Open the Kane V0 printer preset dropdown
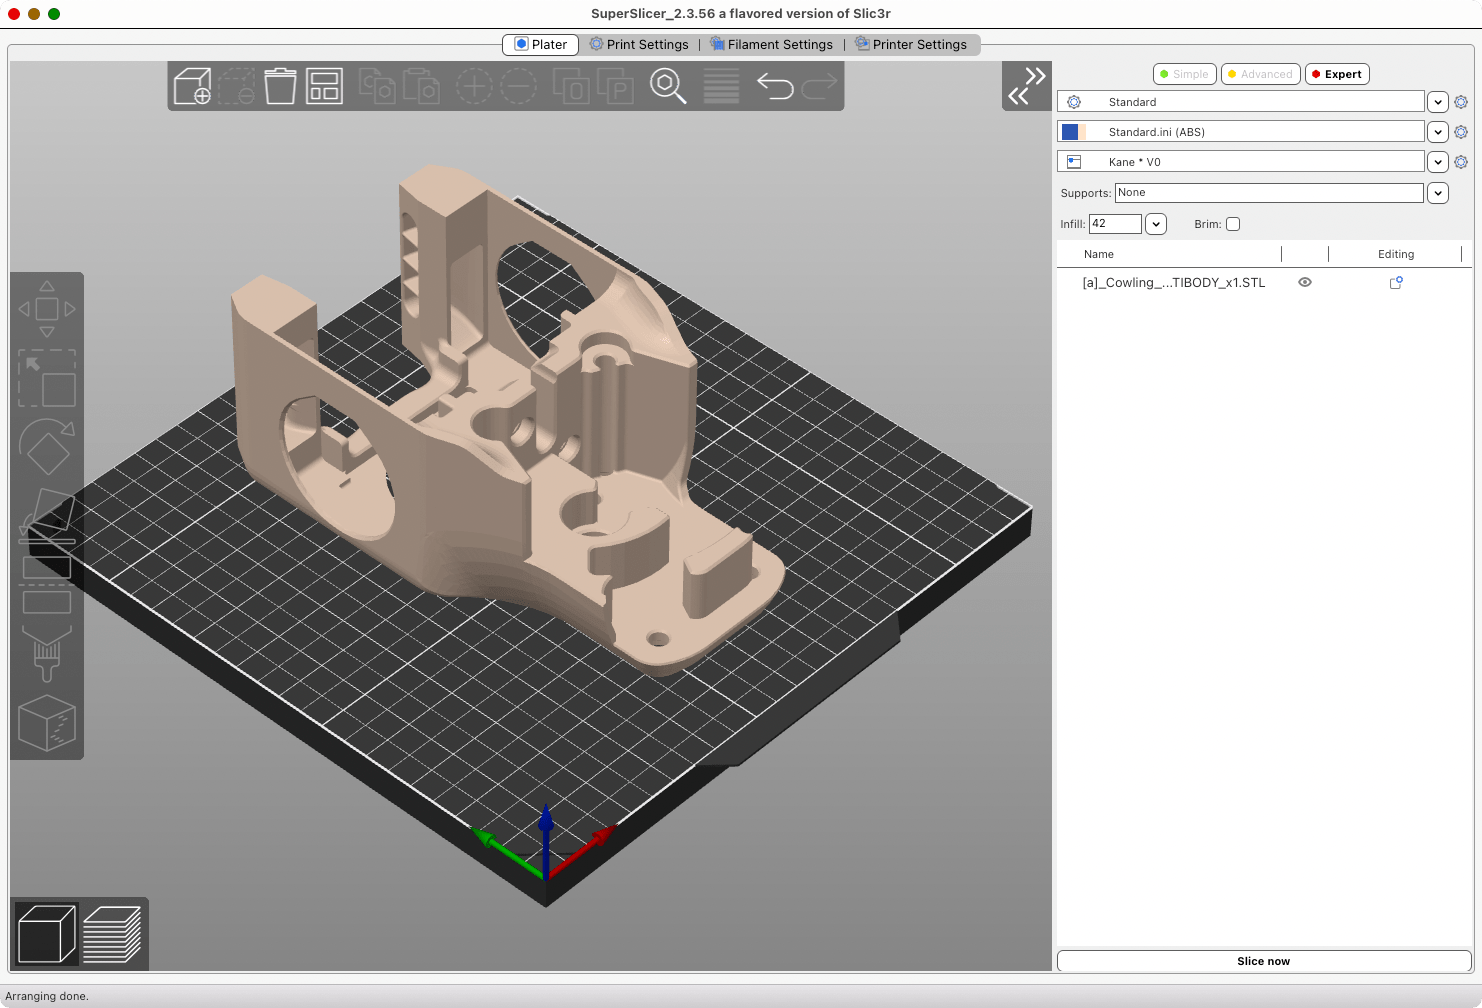 click(1437, 162)
